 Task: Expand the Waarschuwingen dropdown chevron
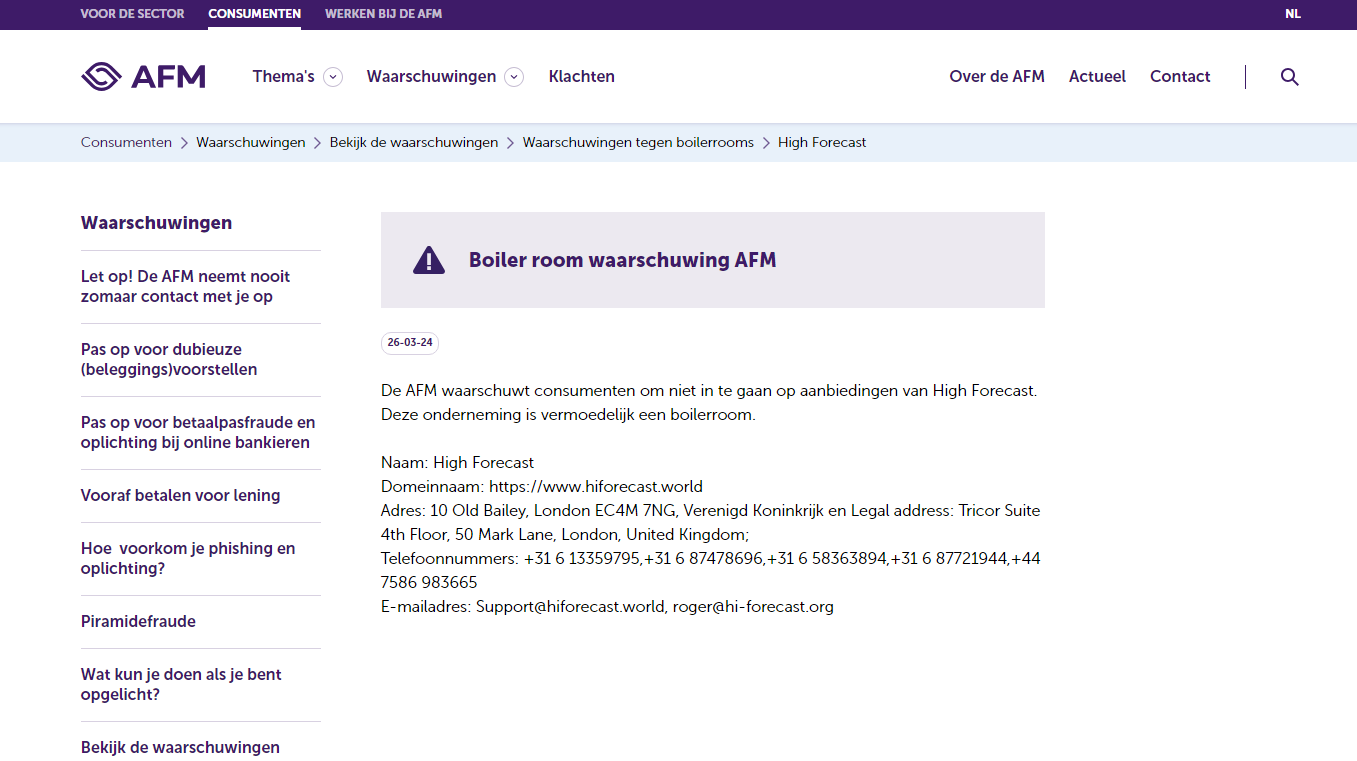[514, 77]
